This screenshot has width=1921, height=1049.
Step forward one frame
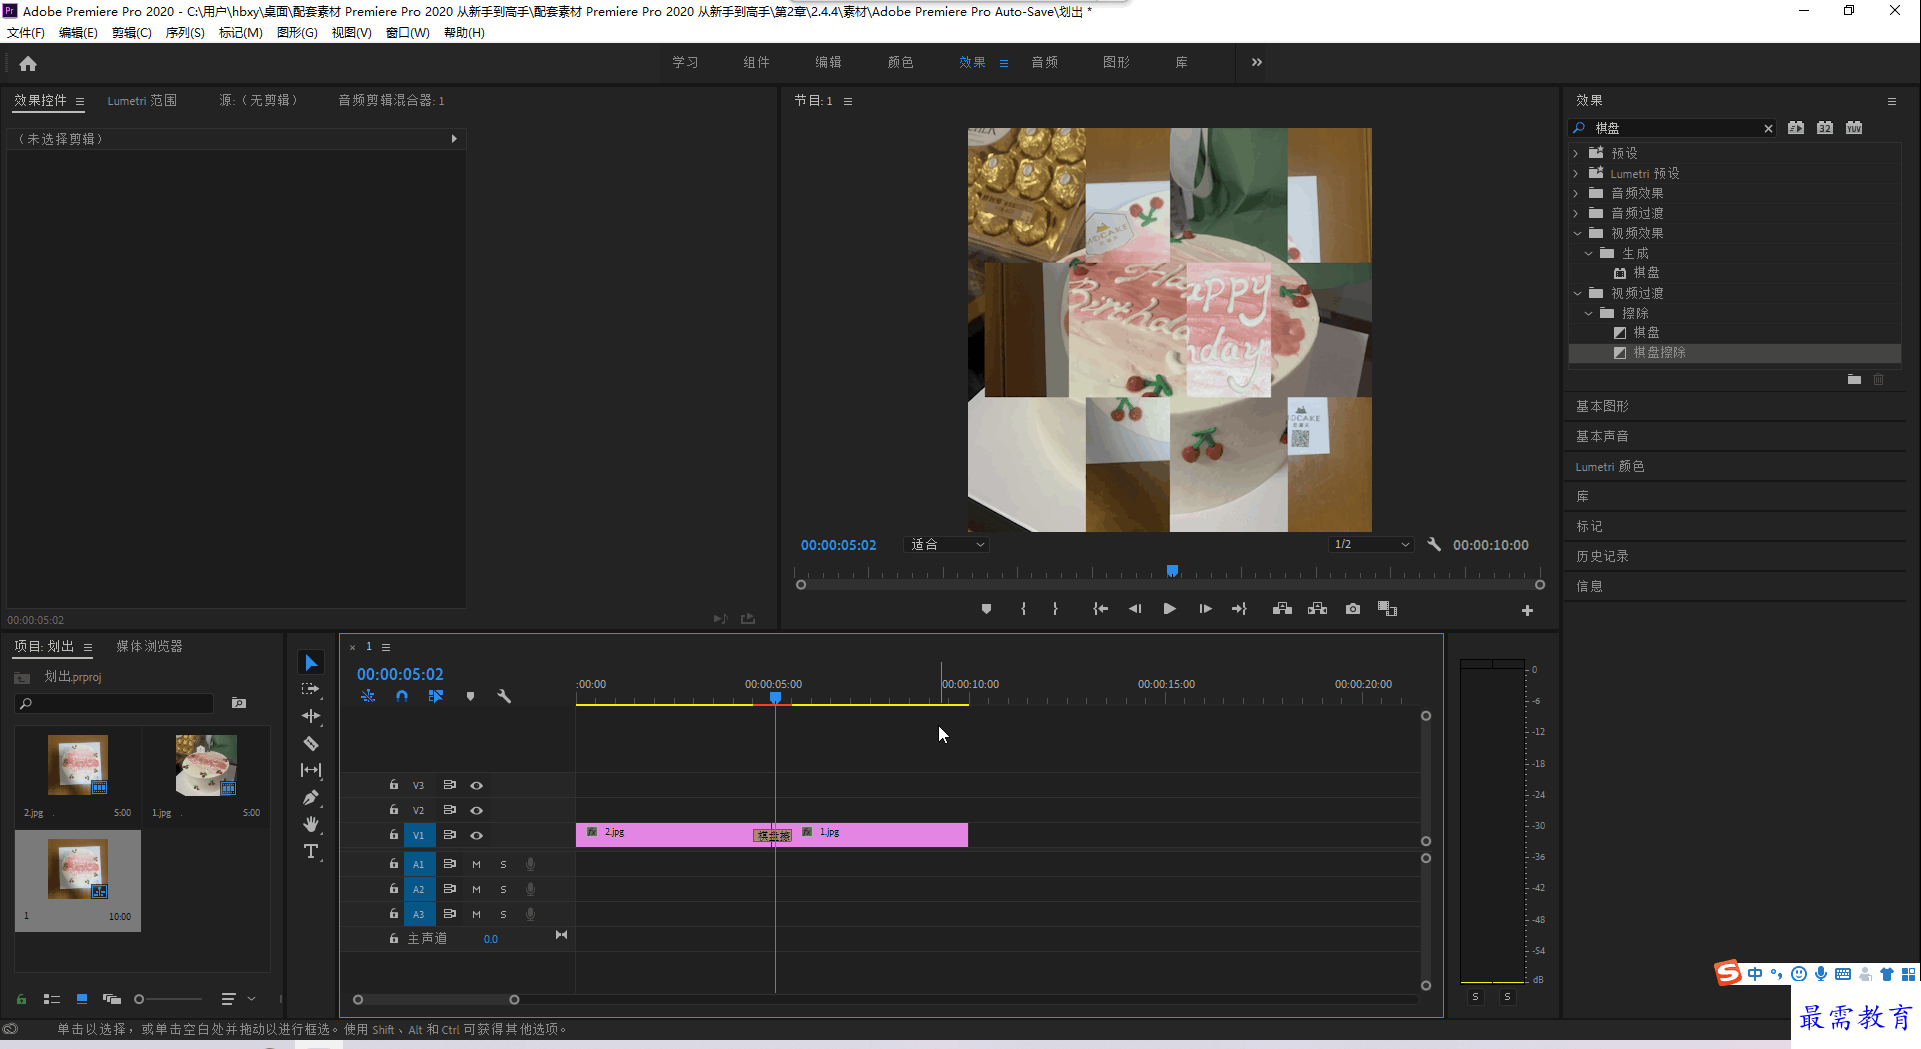point(1205,609)
